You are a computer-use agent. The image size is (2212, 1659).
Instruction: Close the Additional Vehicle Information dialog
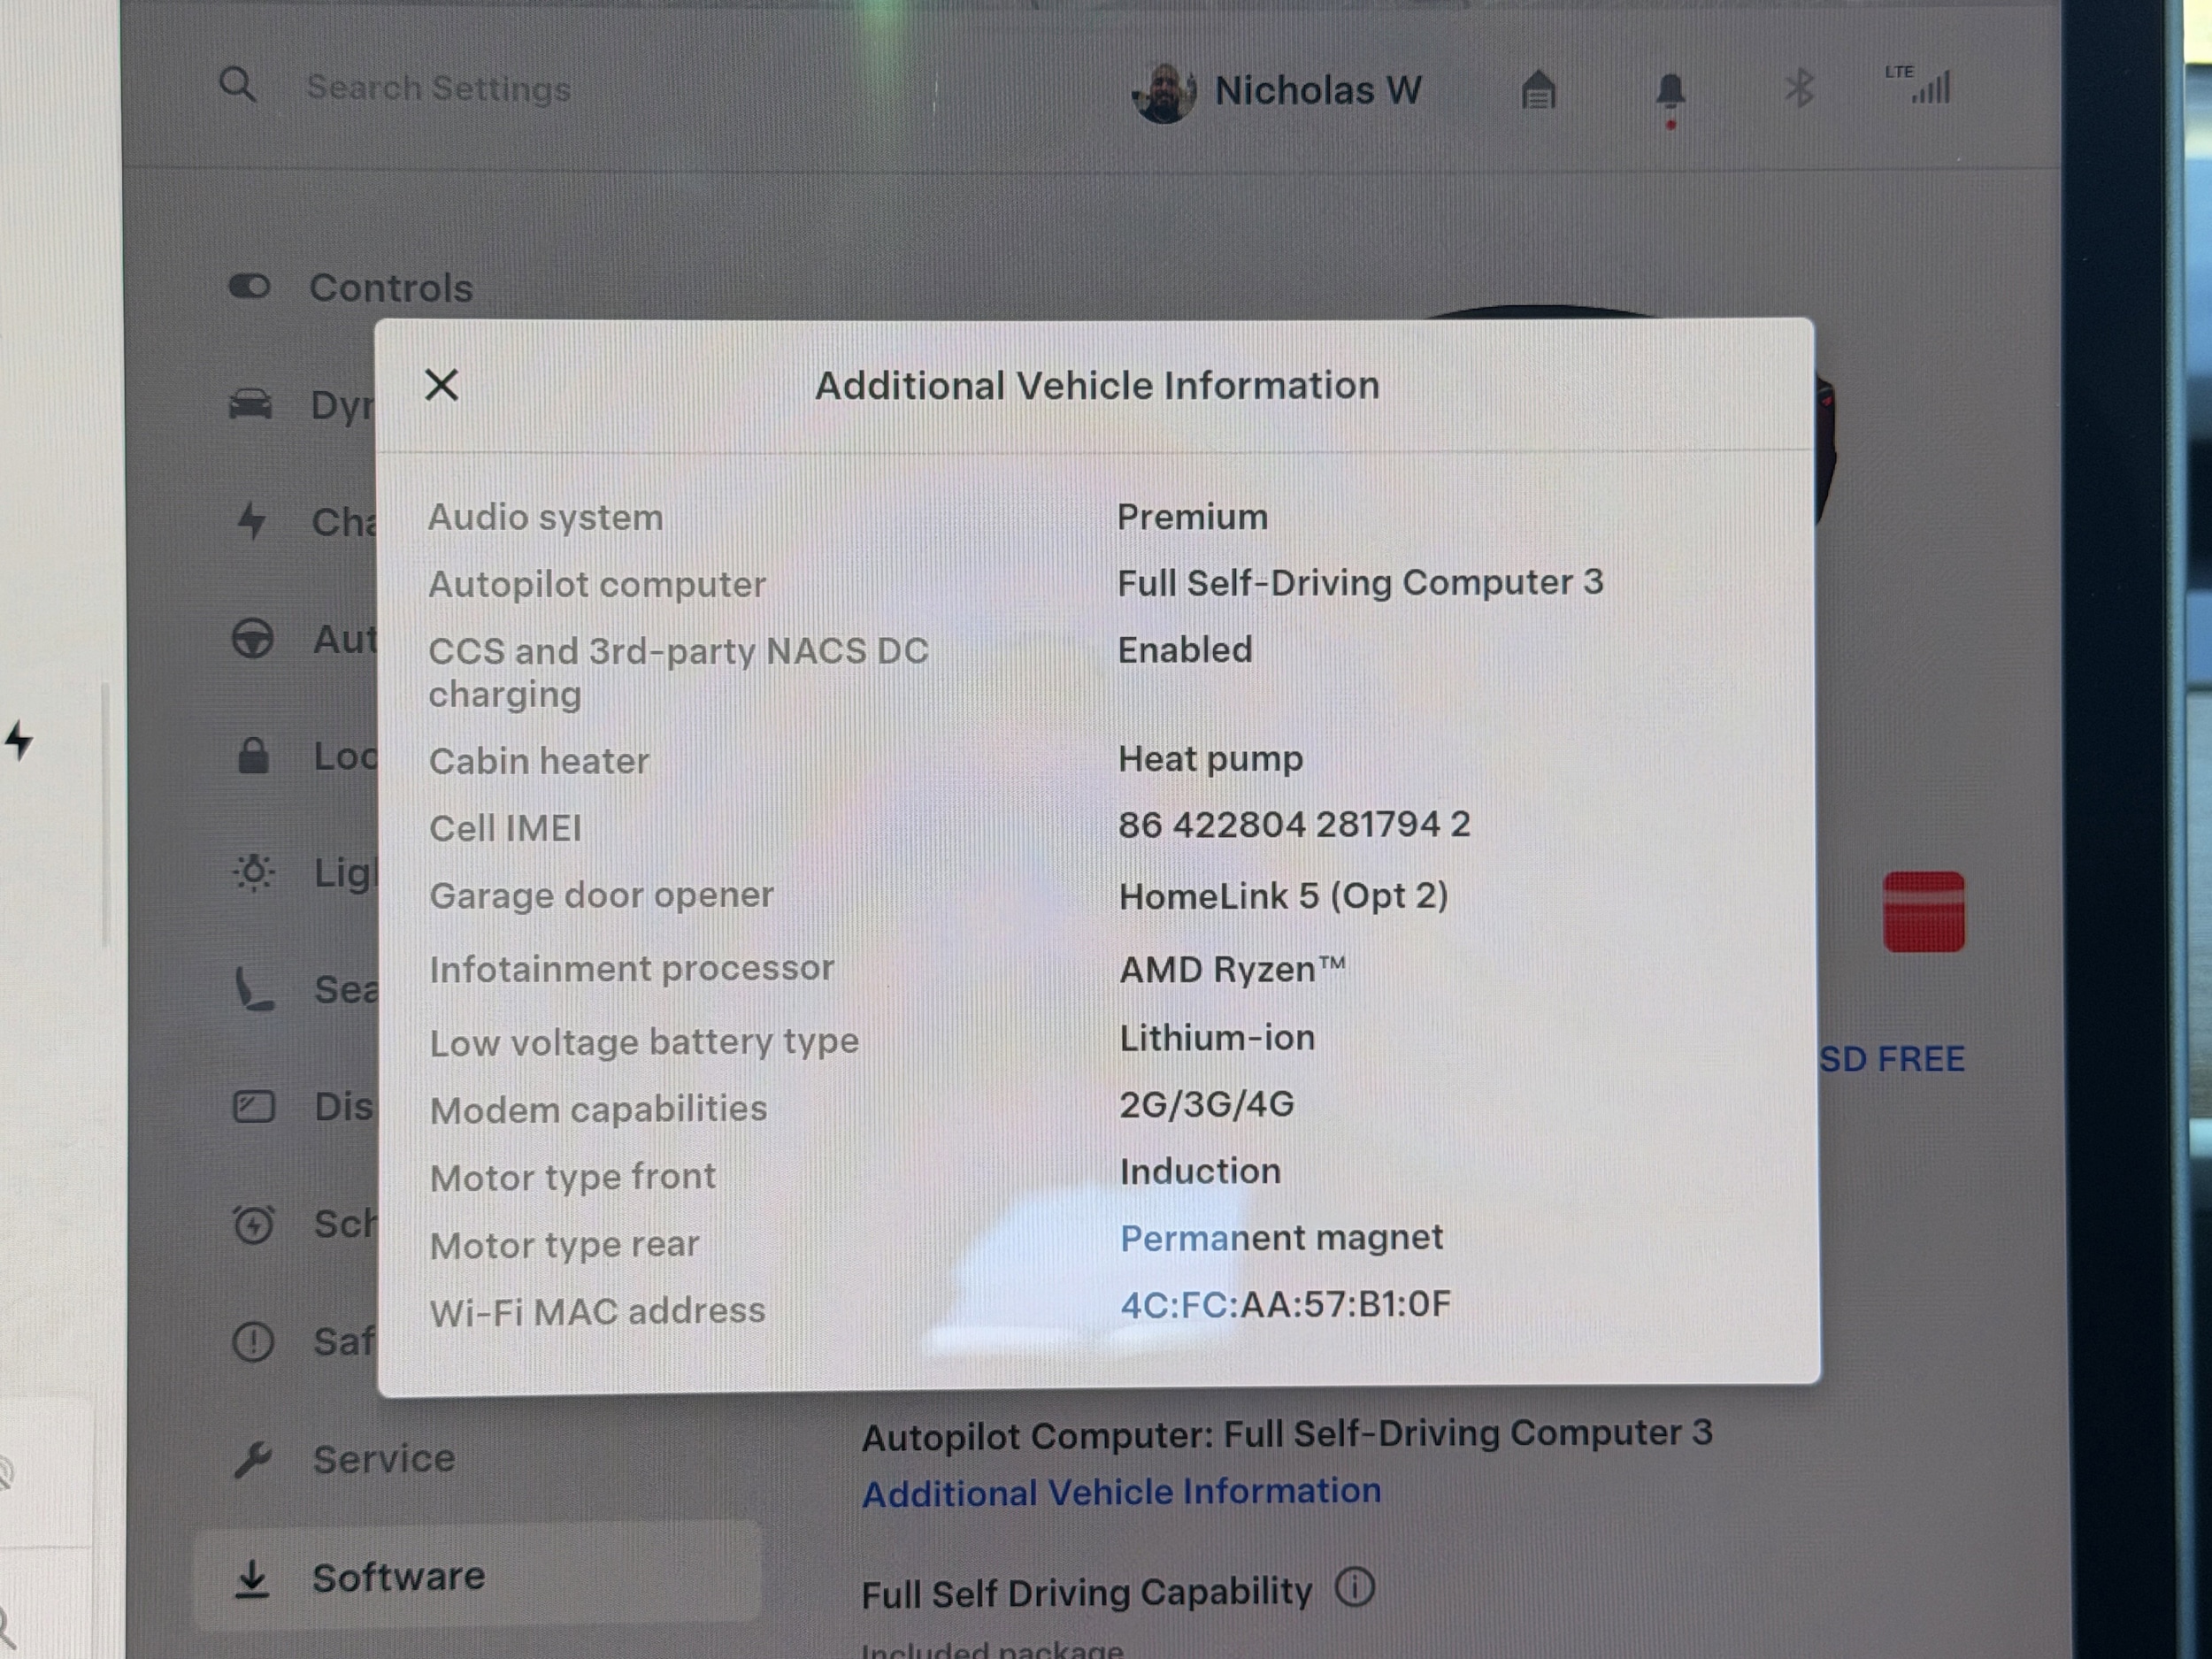(x=441, y=385)
